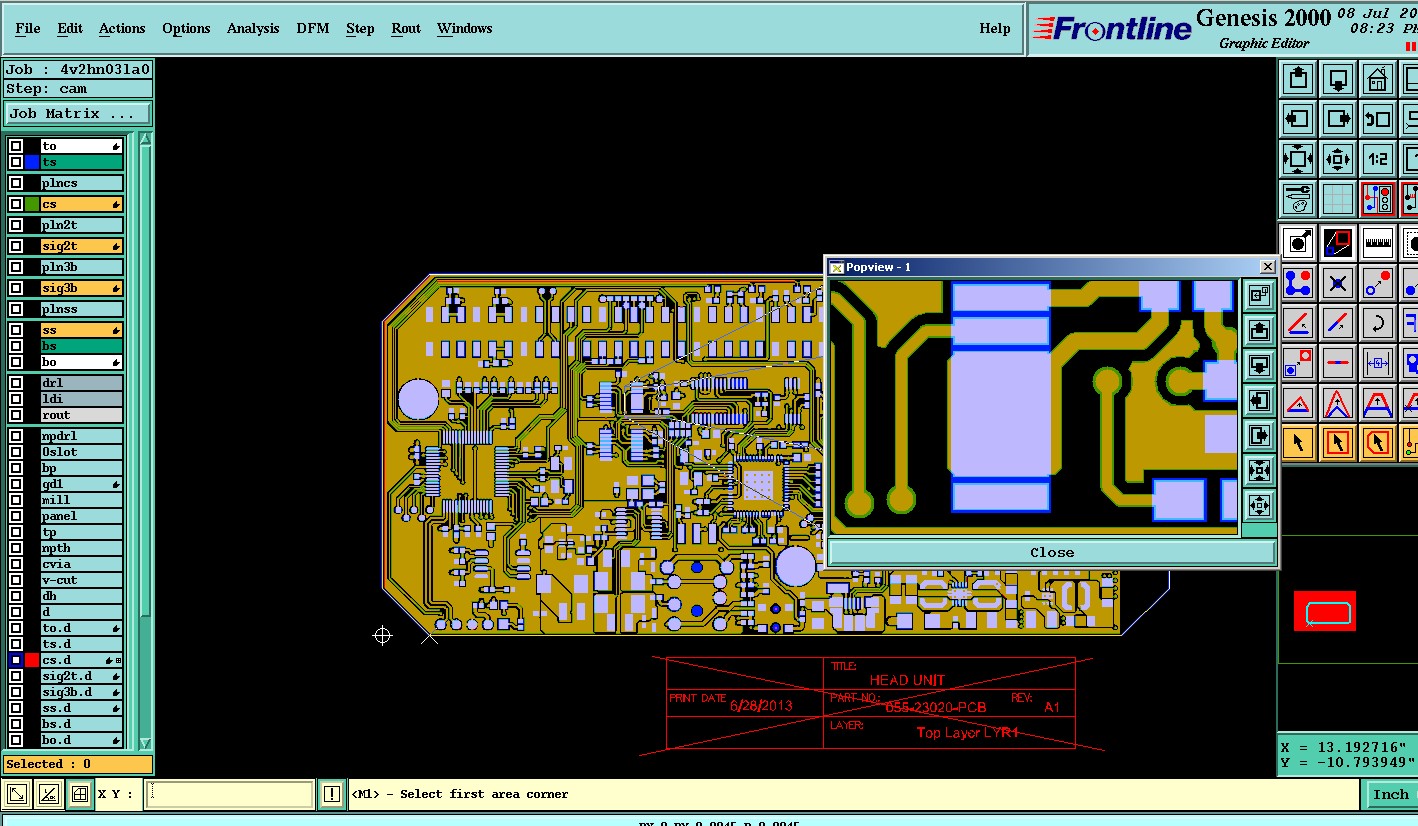
Task: Click the green color swatch of layer cs
Action: (x=32, y=204)
